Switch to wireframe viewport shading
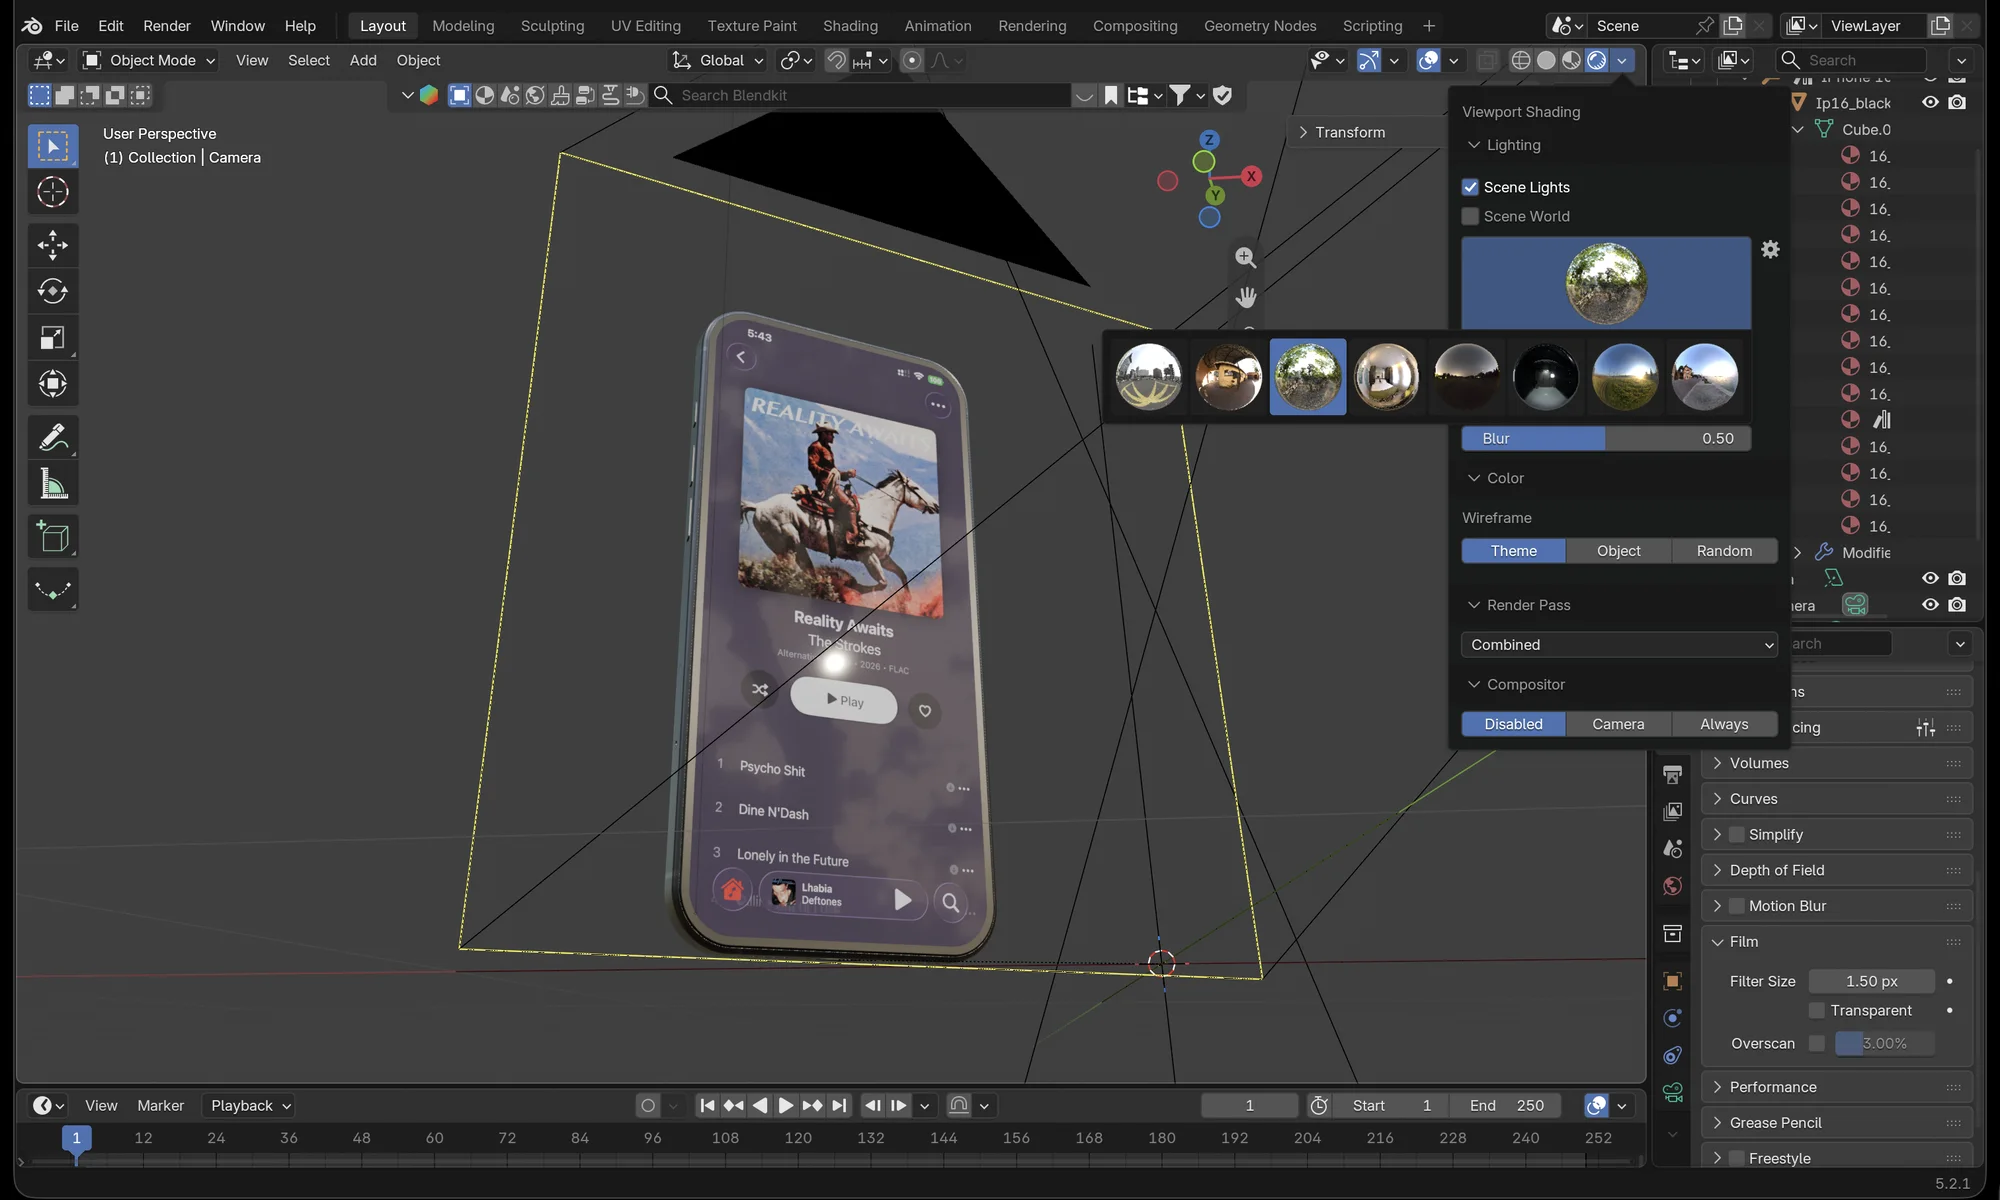 tap(1520, 60)
